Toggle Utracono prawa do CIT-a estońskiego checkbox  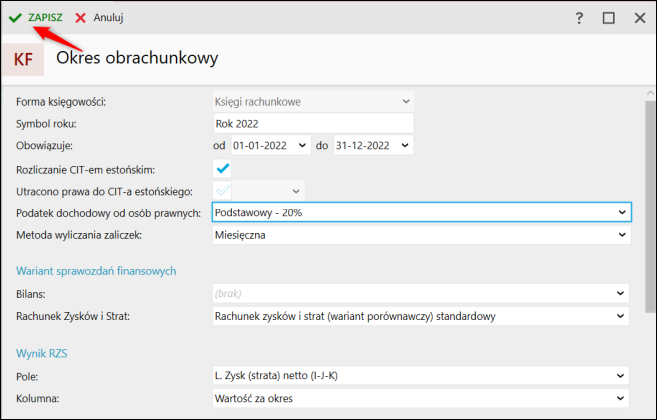click(x=222, y=190)
